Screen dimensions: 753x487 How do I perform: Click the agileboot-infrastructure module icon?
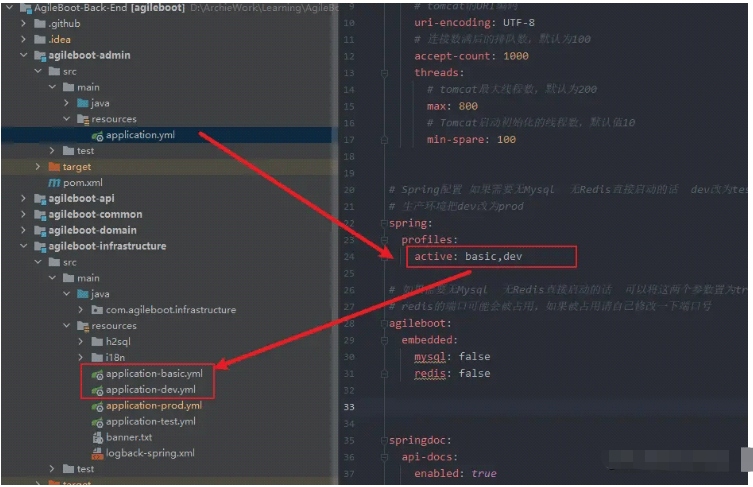pyautogui.click(x=40, y=246)
